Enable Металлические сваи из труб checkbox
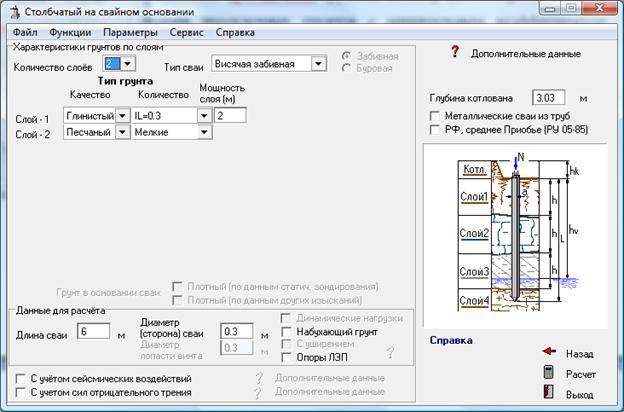Screen dimensions: 624x412 point(435,116)
